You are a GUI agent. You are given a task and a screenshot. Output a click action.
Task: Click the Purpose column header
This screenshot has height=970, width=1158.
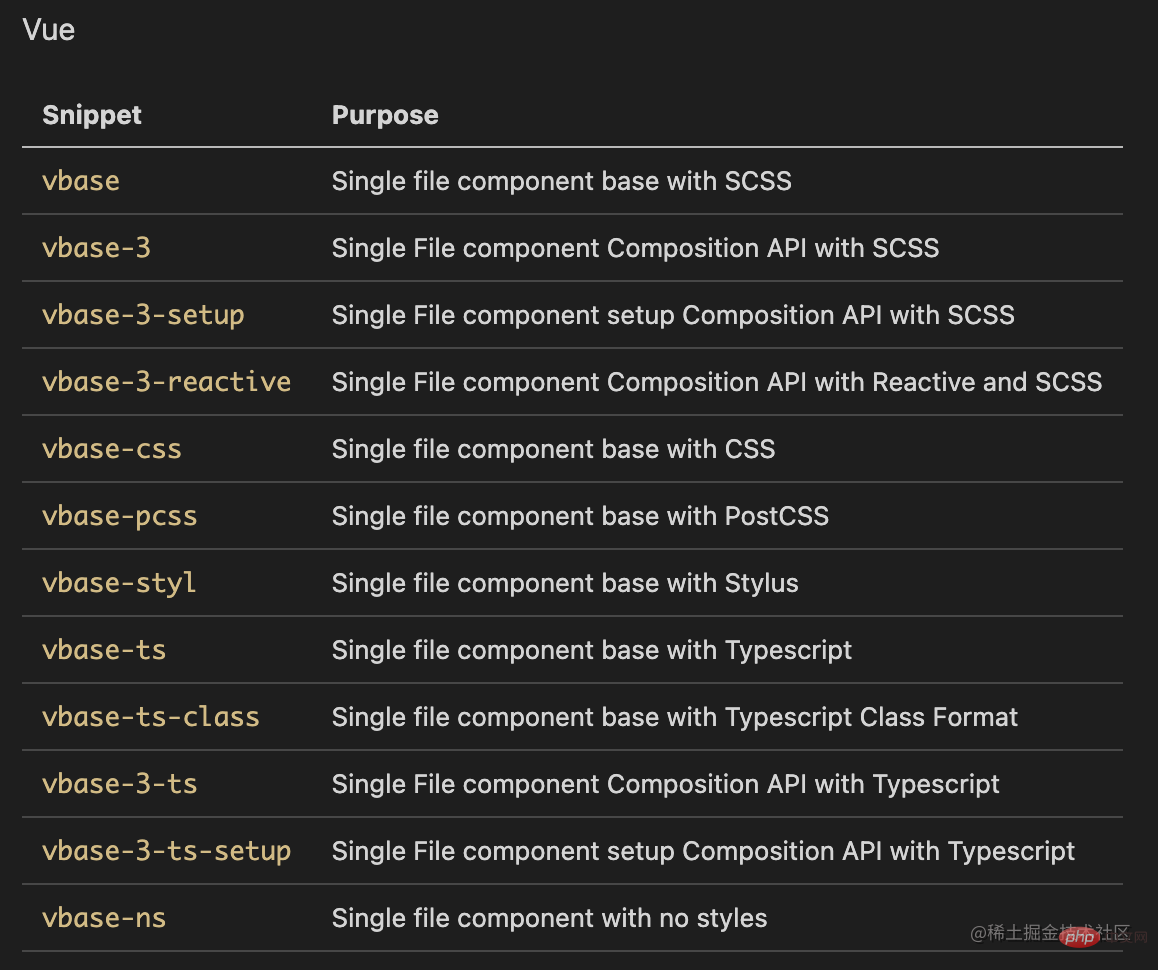click(385, 115)
